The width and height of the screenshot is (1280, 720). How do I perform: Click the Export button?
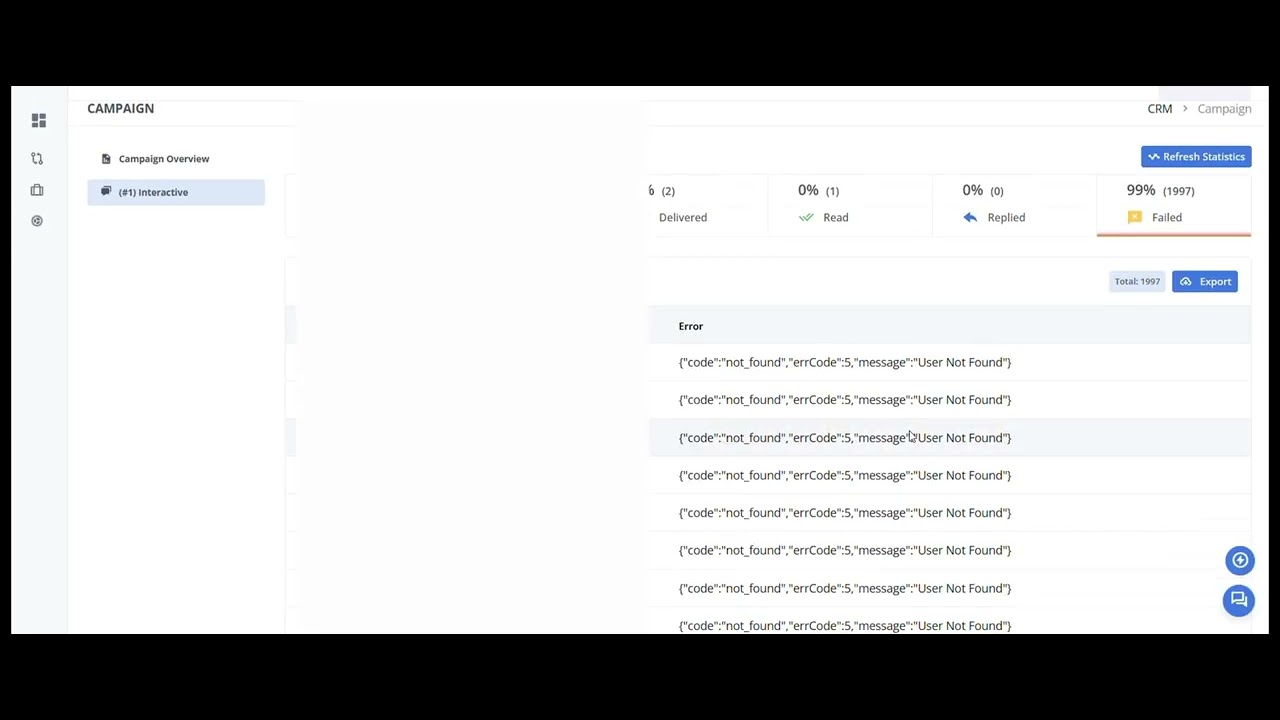coord(1205,282)
